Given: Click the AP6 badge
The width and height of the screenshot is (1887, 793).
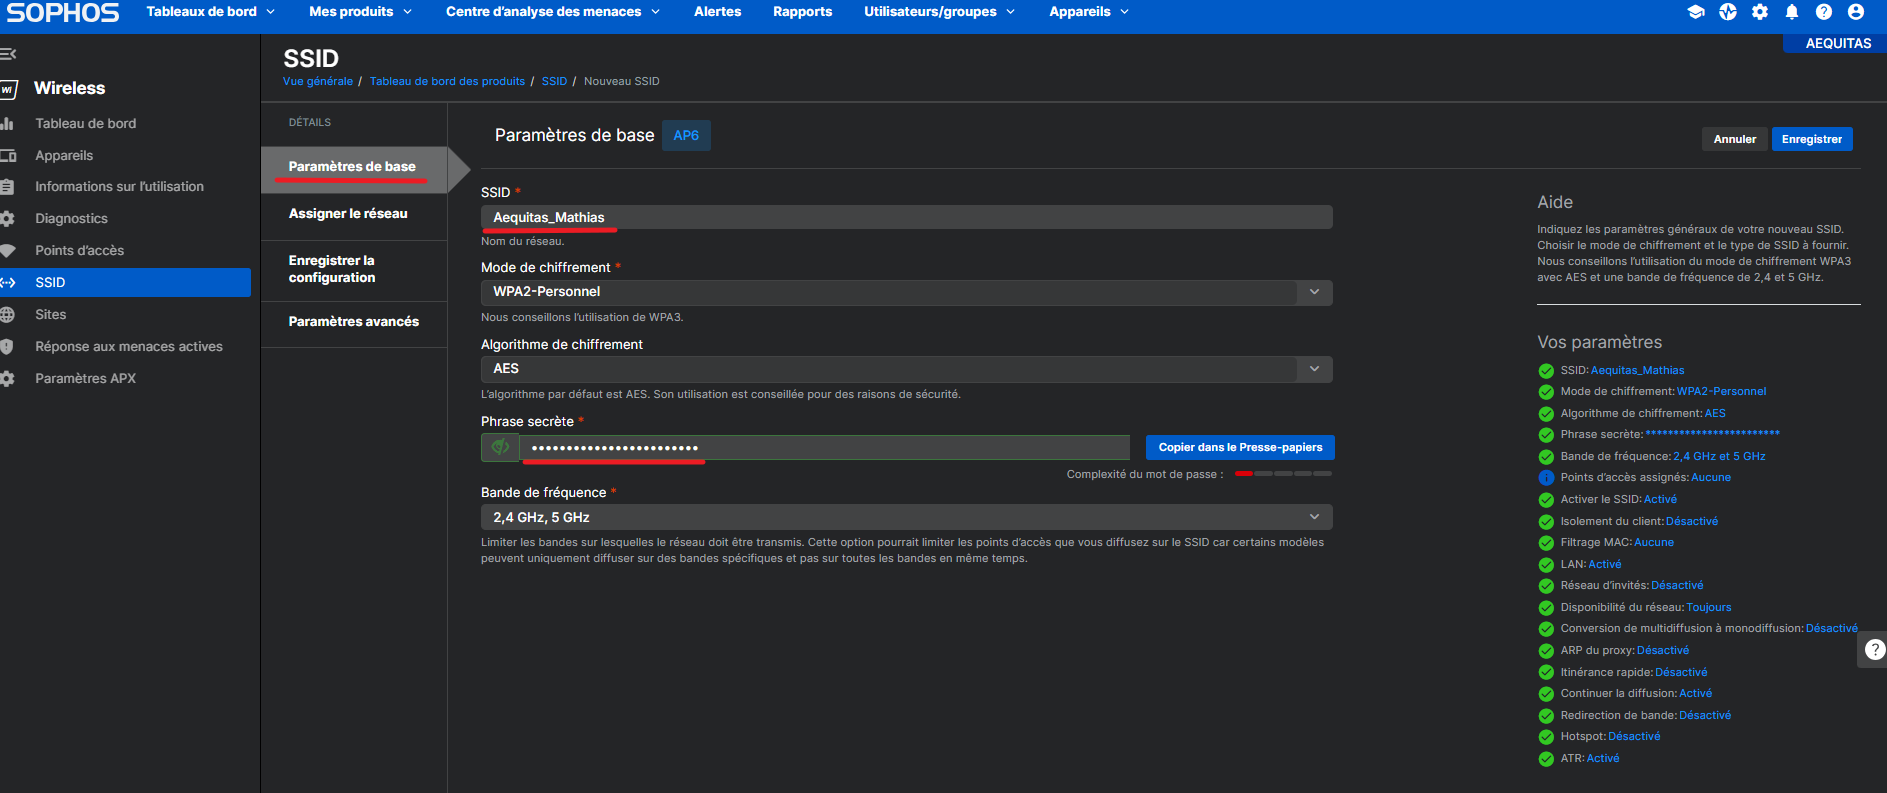Looking at the screenshot, I should coord(686,135).
